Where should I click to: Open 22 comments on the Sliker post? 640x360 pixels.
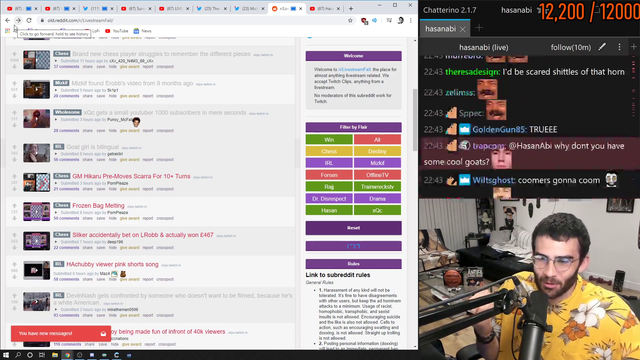[66, 248]
